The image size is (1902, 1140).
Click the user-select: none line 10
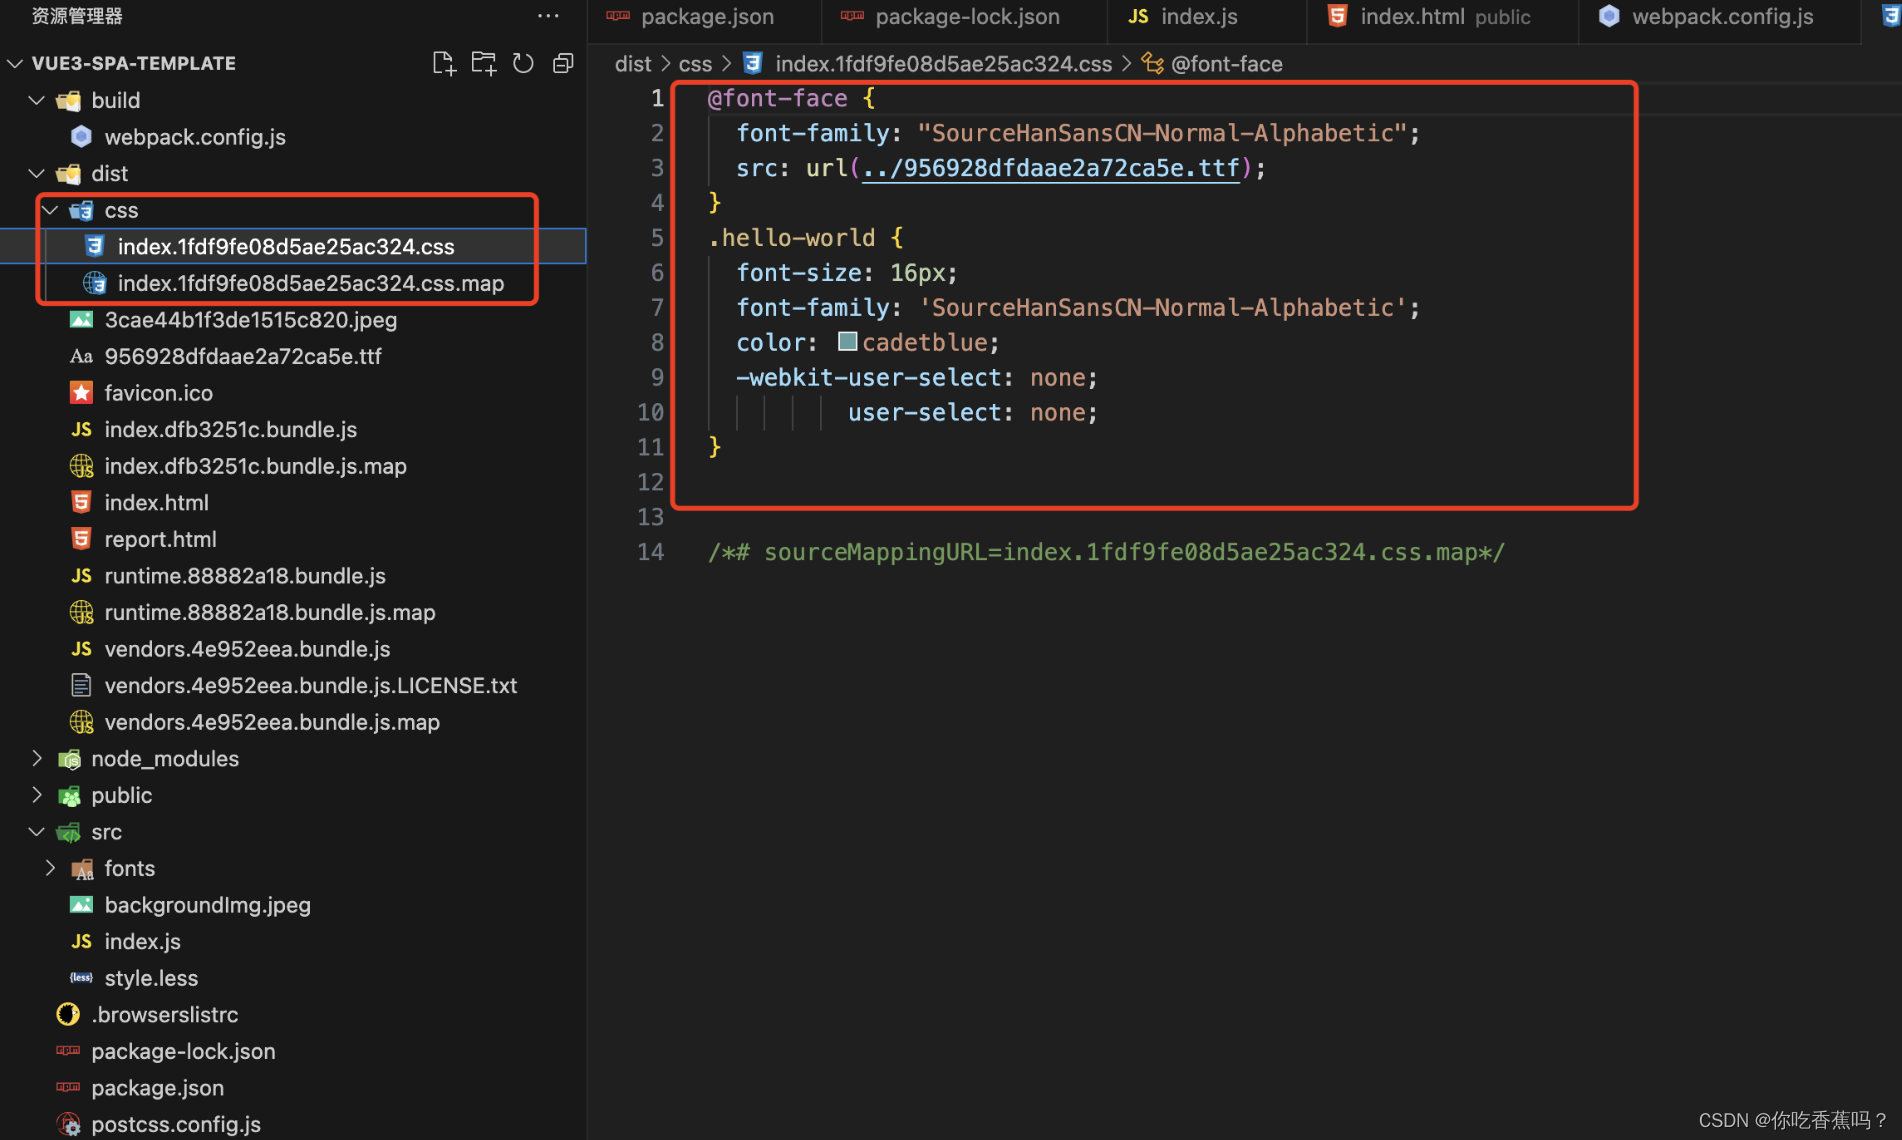point(972,412)
